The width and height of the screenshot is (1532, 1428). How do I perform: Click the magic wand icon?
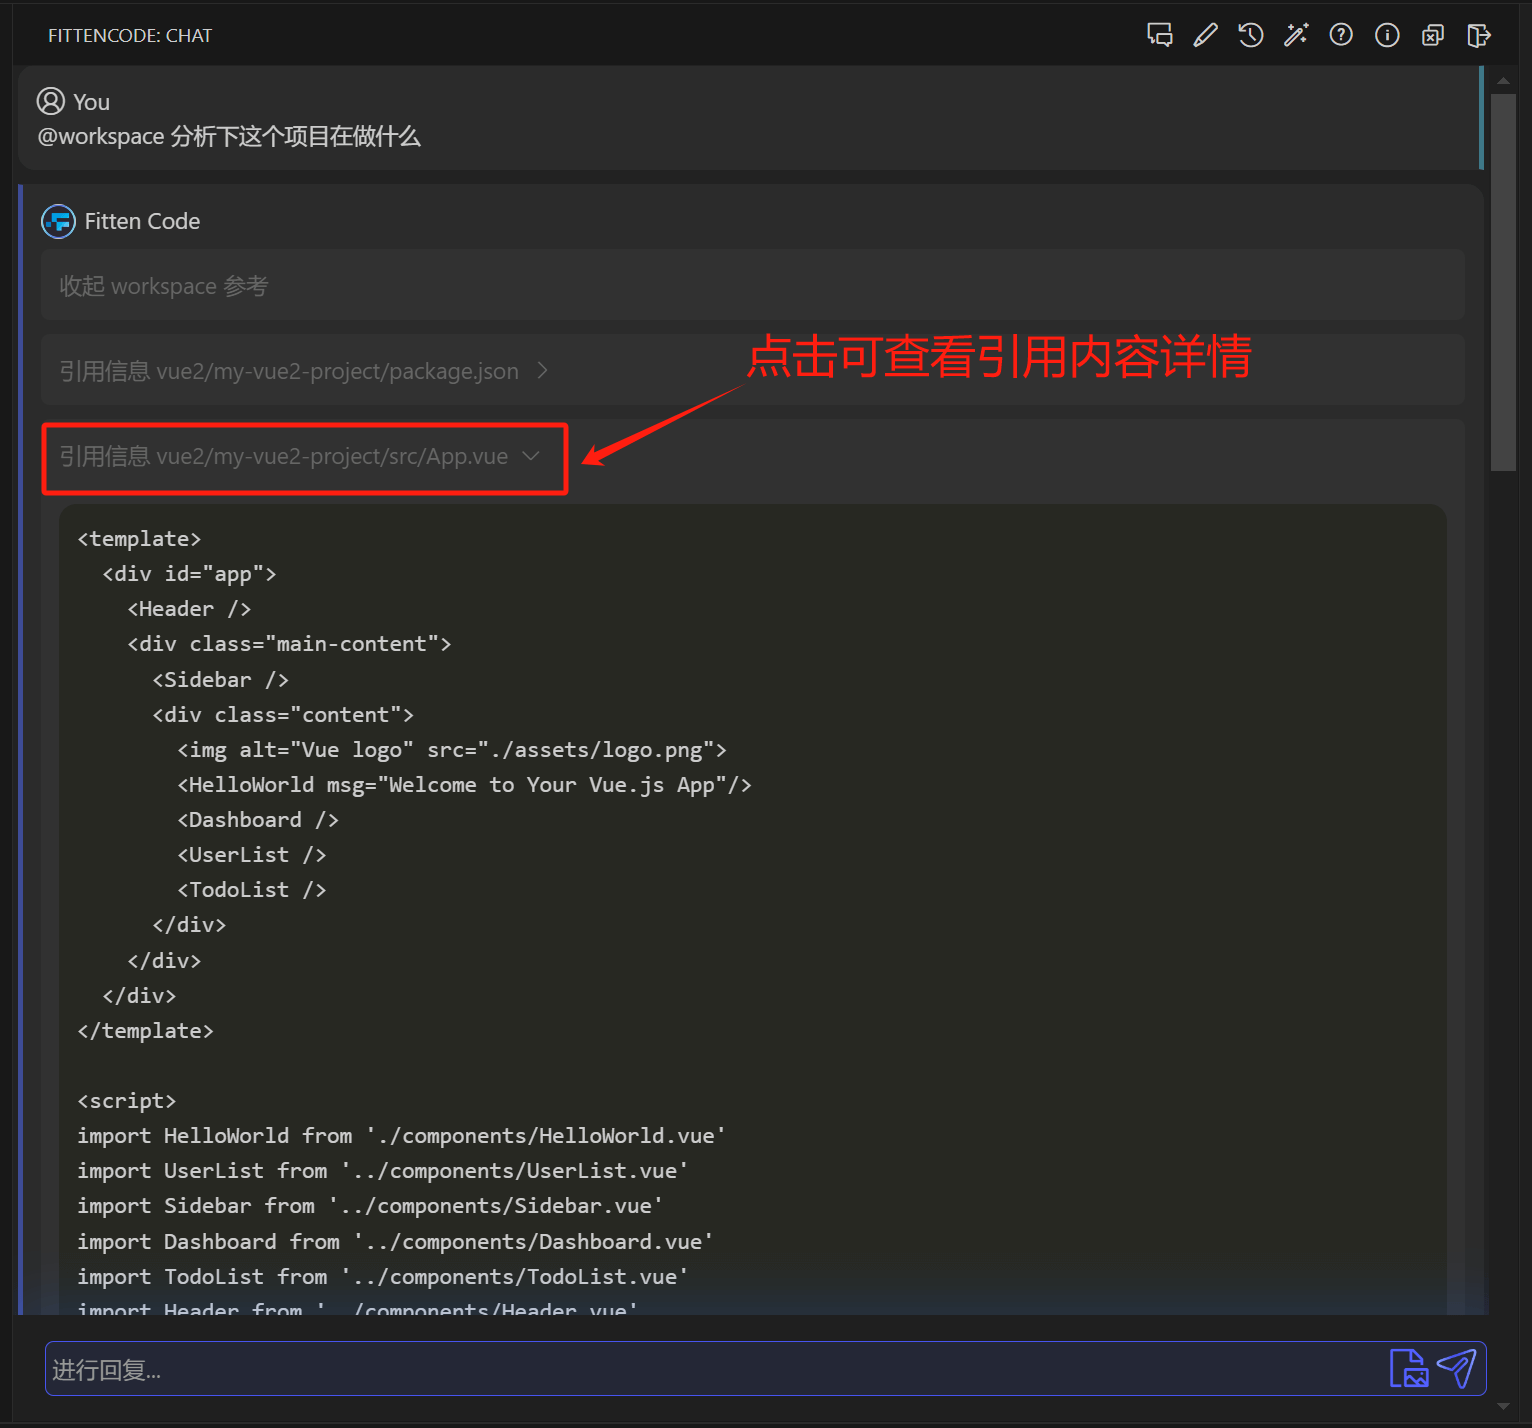pyautogui.click(x=1296, y=35)
